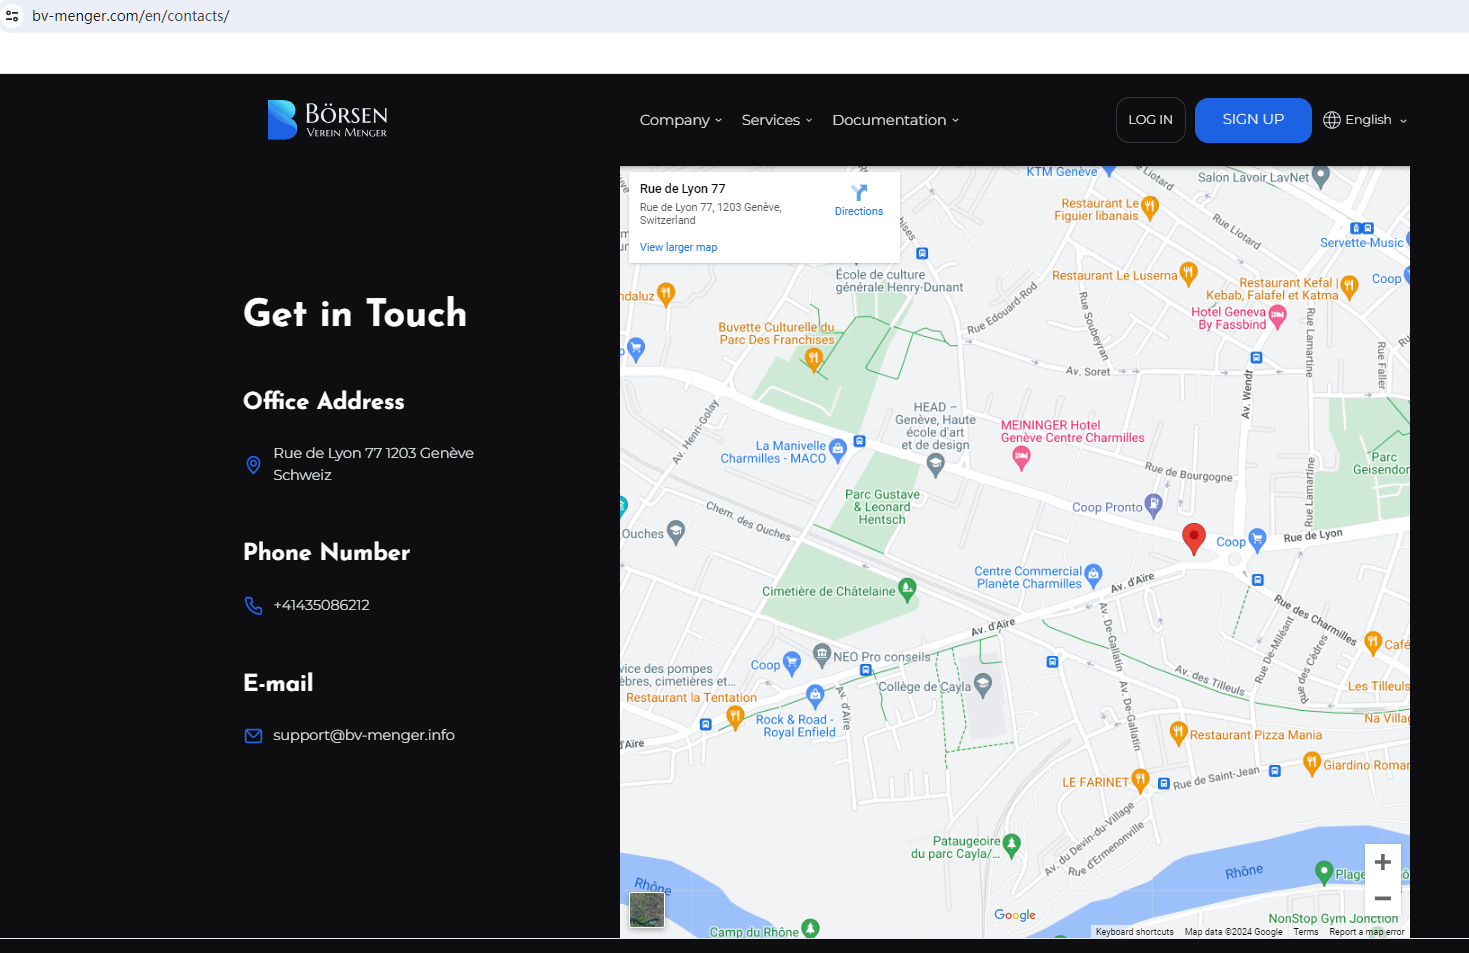This screenshot has height=953, width=1469.
Task: Click the red location pin on map
Action: (x=1193, y=537)
